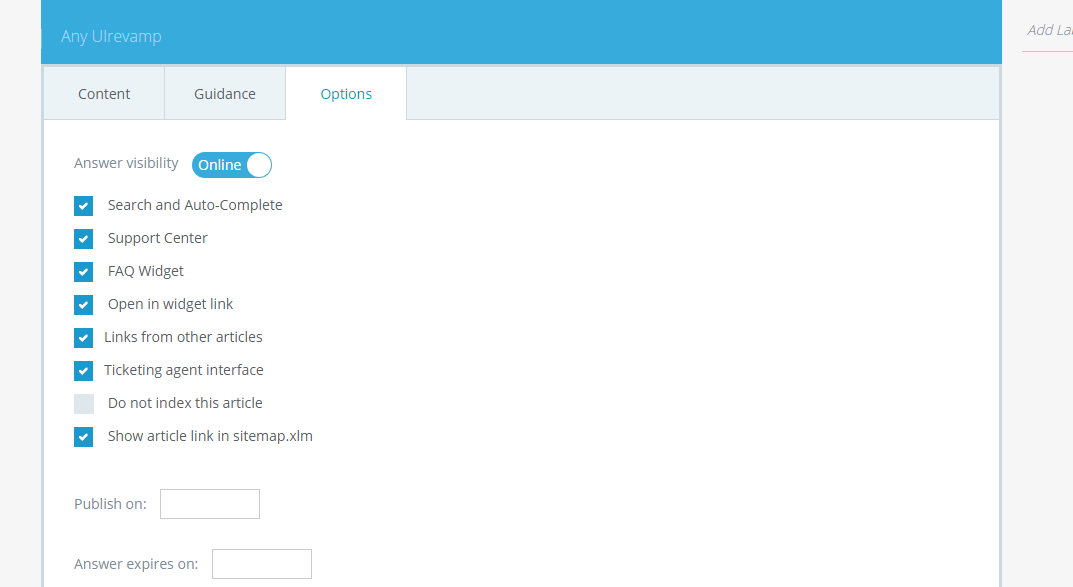Click the Publish on label

coord(110,504)
